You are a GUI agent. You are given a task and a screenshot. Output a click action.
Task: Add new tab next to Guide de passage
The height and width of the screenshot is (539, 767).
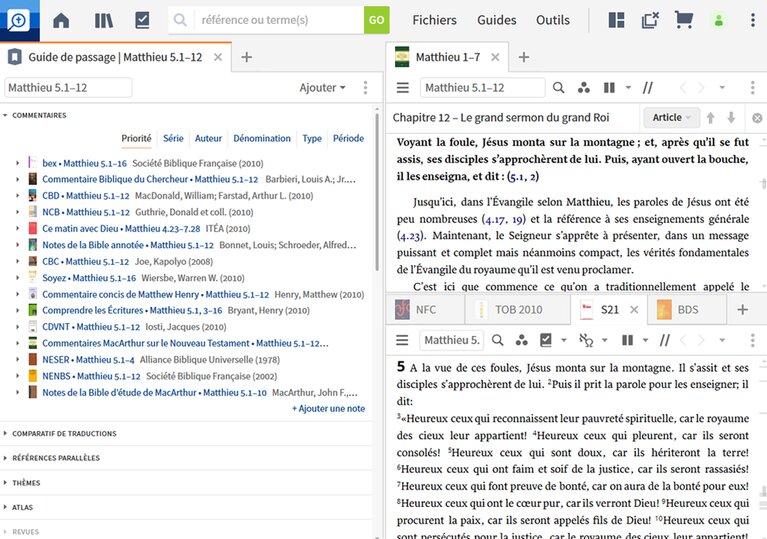[247, 57]
